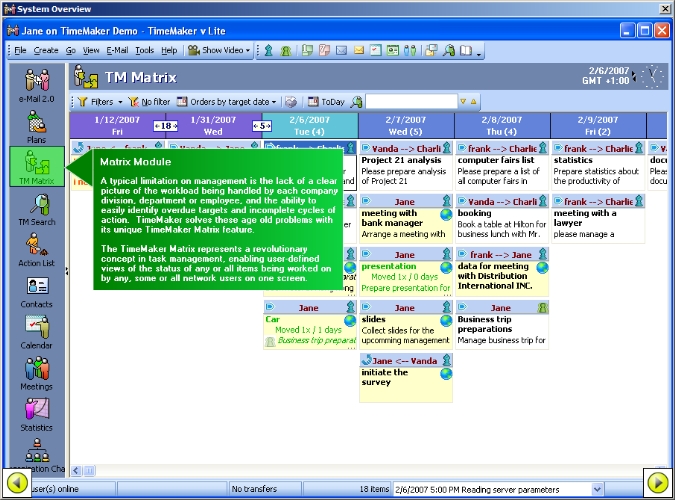Open the Action List module
675x500 pixels.
[x=37, y=250]
